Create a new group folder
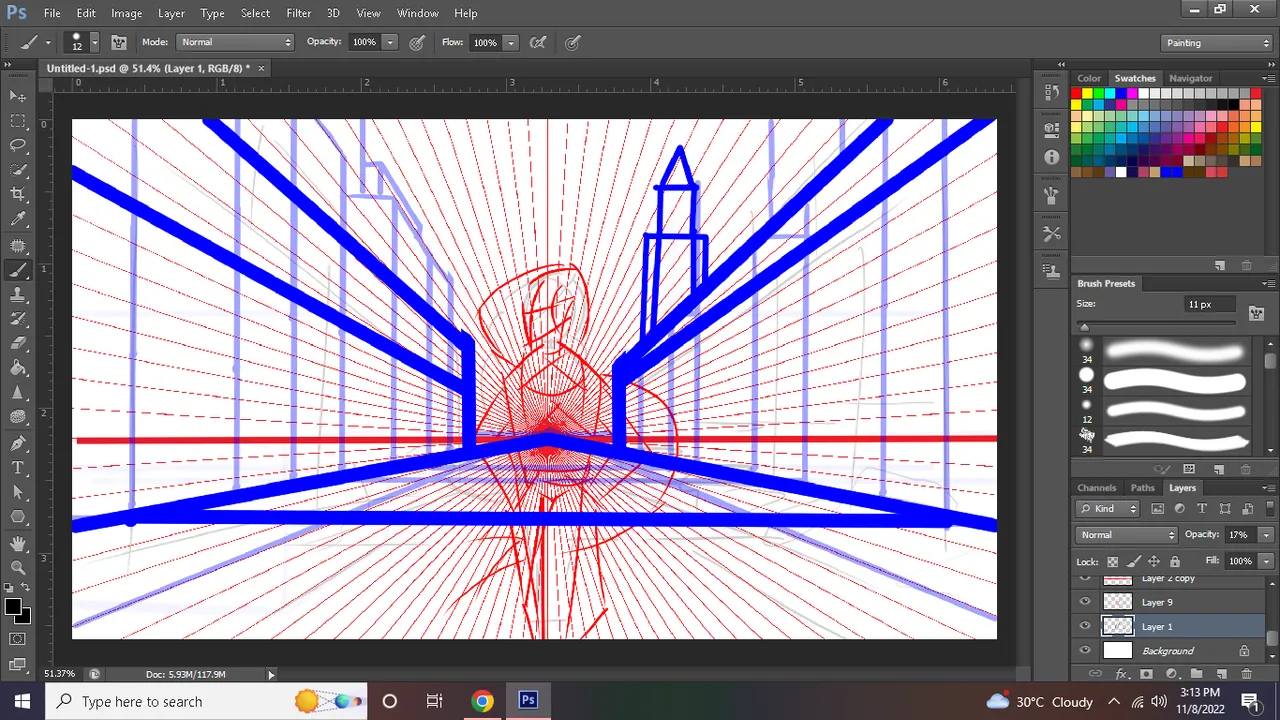1280x720 pixels. 1196,675
